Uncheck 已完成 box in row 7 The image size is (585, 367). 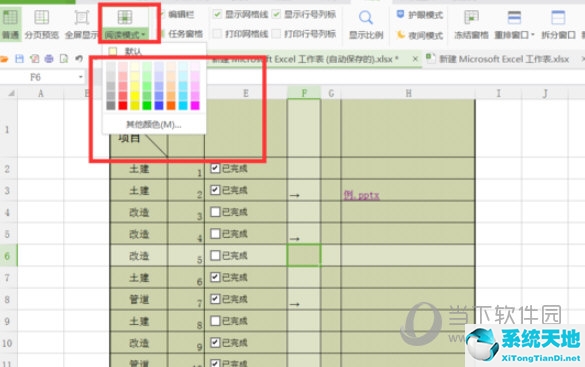215,277
